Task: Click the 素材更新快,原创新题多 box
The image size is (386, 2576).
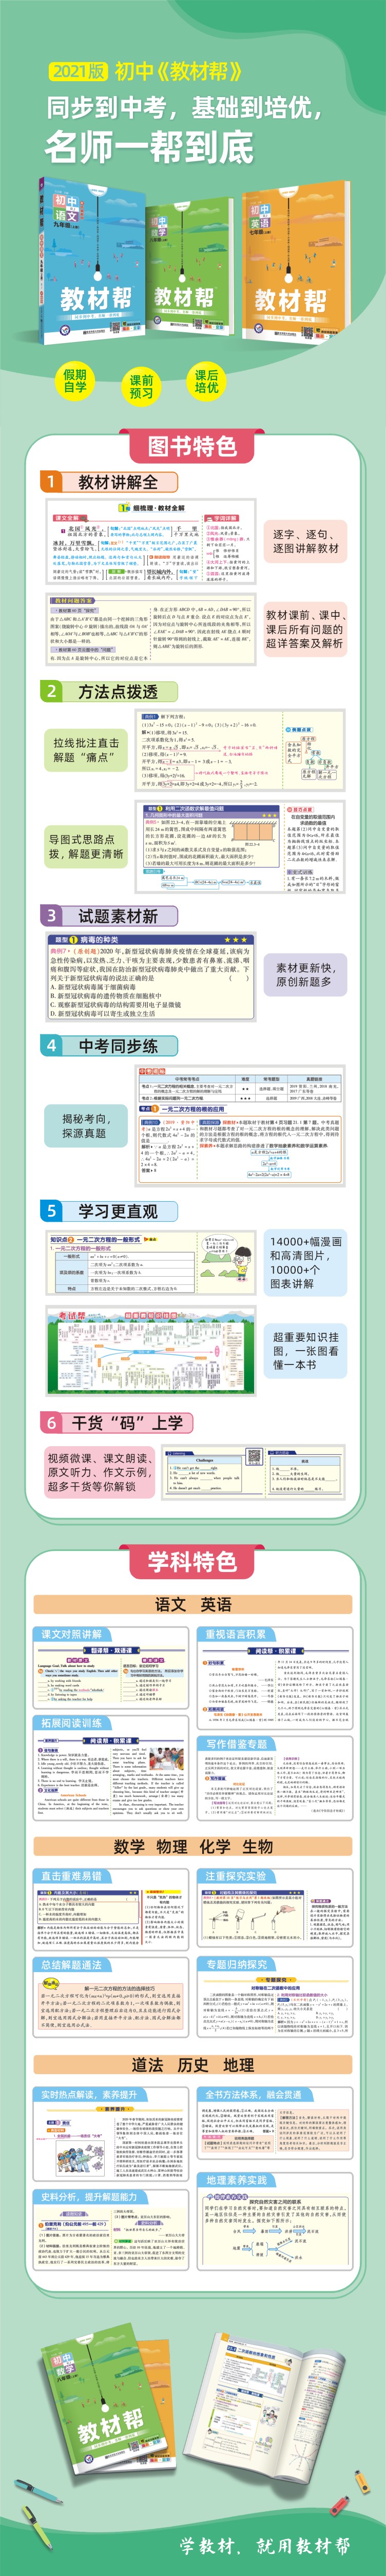Action: pyautogui.click(x=306, y=974)
